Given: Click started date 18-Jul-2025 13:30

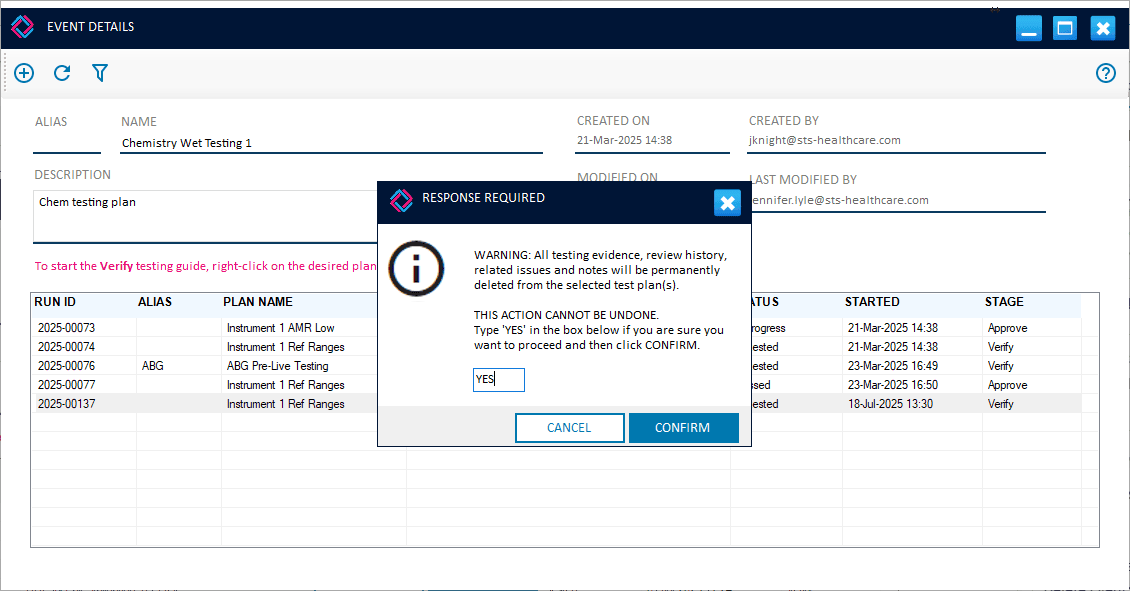Looking at the screenshot, I should [890, 404].
